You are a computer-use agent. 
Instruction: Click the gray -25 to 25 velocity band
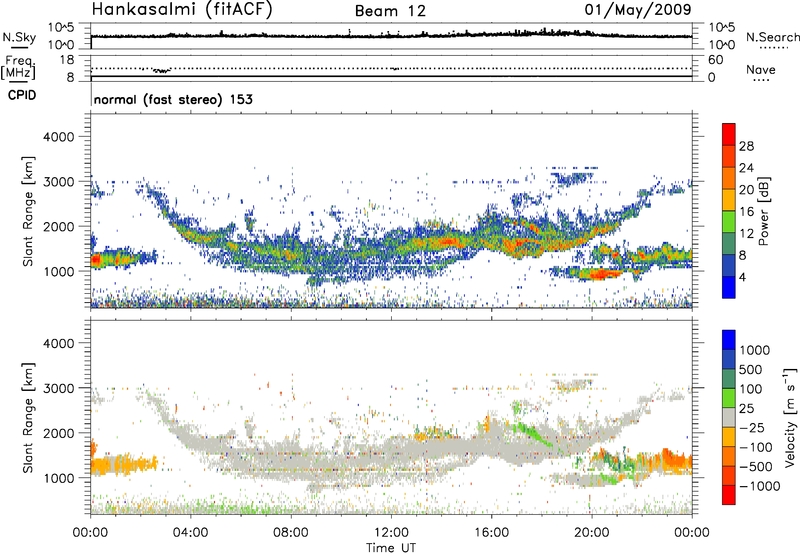729,418
